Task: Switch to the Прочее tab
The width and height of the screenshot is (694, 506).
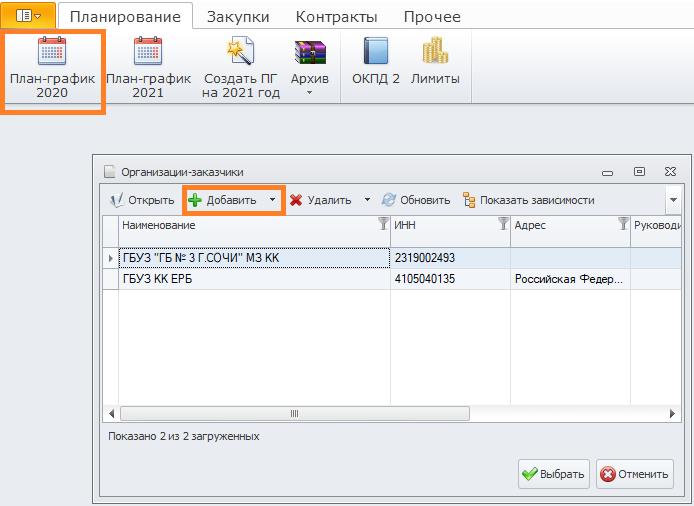Action: click(432, 17)
